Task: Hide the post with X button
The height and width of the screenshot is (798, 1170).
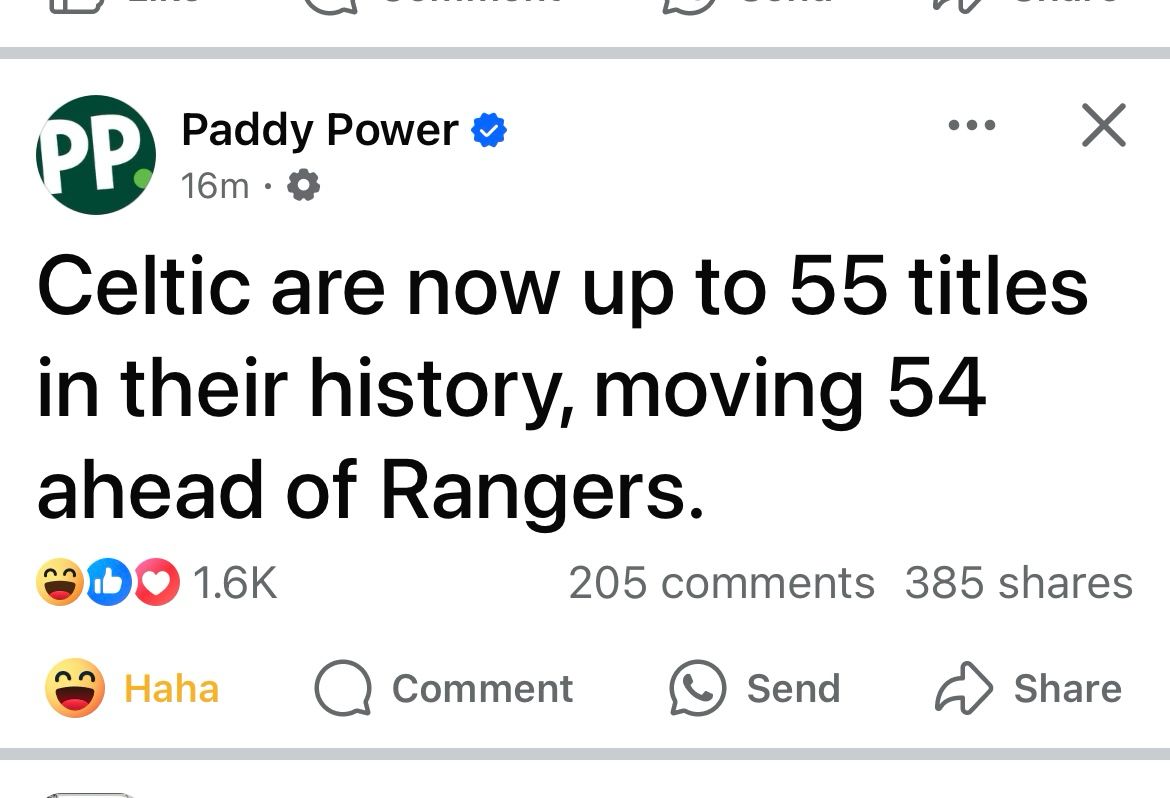Action: coord(1104,125)
